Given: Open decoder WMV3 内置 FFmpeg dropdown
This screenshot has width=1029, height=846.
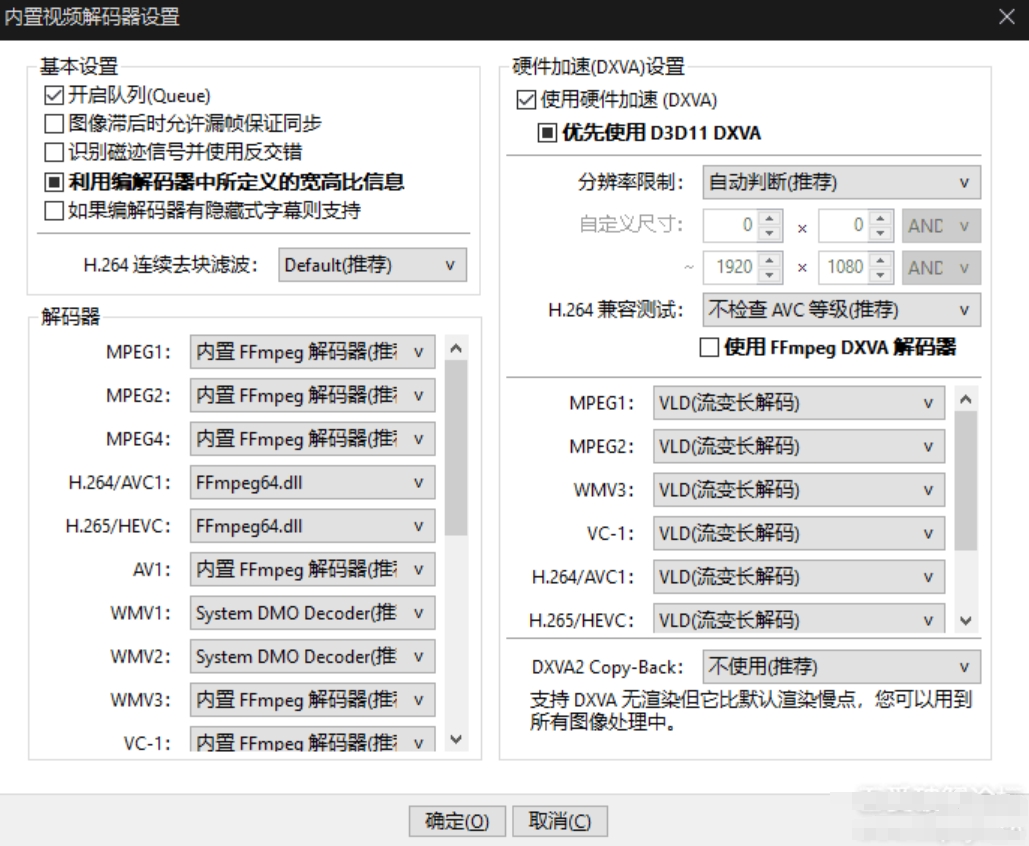Looking at the screenshot, I should point(312,700).
